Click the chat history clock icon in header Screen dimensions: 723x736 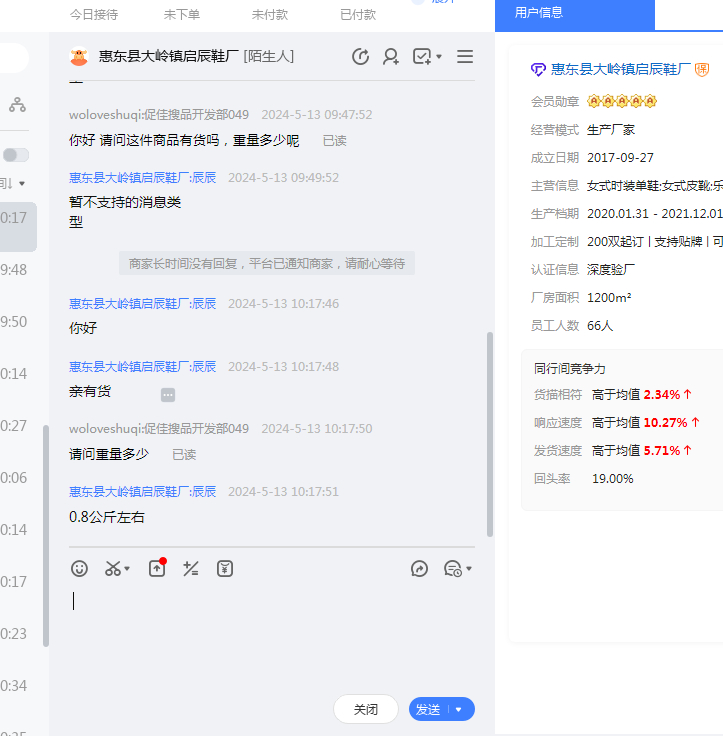[361, 57]
